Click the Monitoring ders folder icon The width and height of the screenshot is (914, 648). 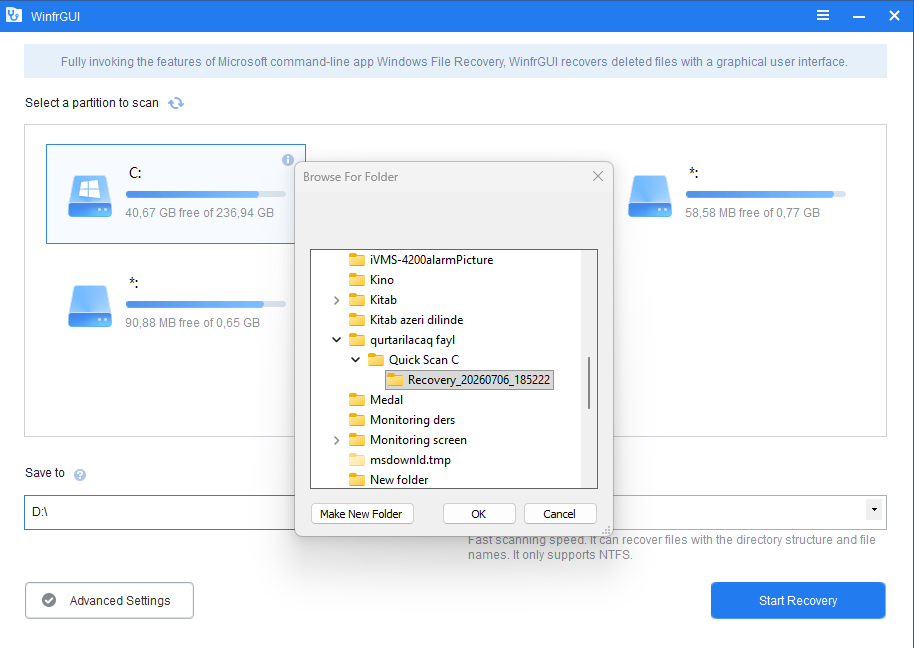click(x=357, y=420)
